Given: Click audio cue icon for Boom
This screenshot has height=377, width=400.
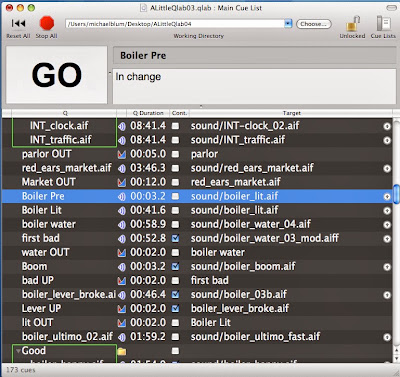Looking at the screenshot, I should (122, 267).
